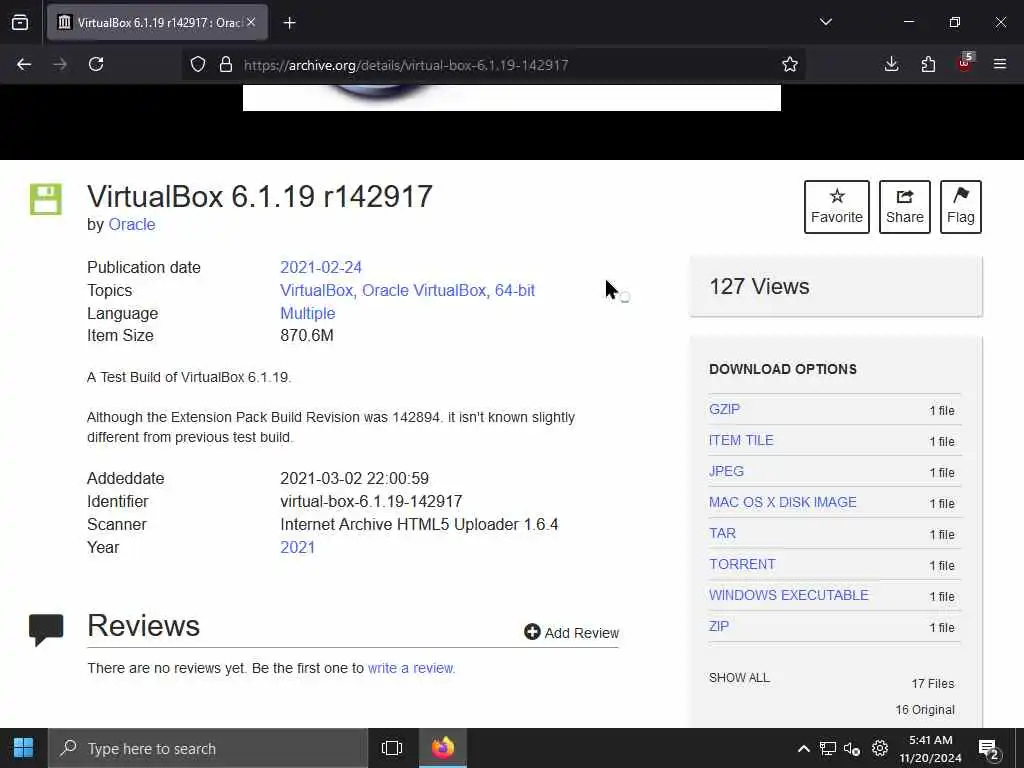Open the notification center icon
The image size is (1024, 768).
click(x=989, y=749)
